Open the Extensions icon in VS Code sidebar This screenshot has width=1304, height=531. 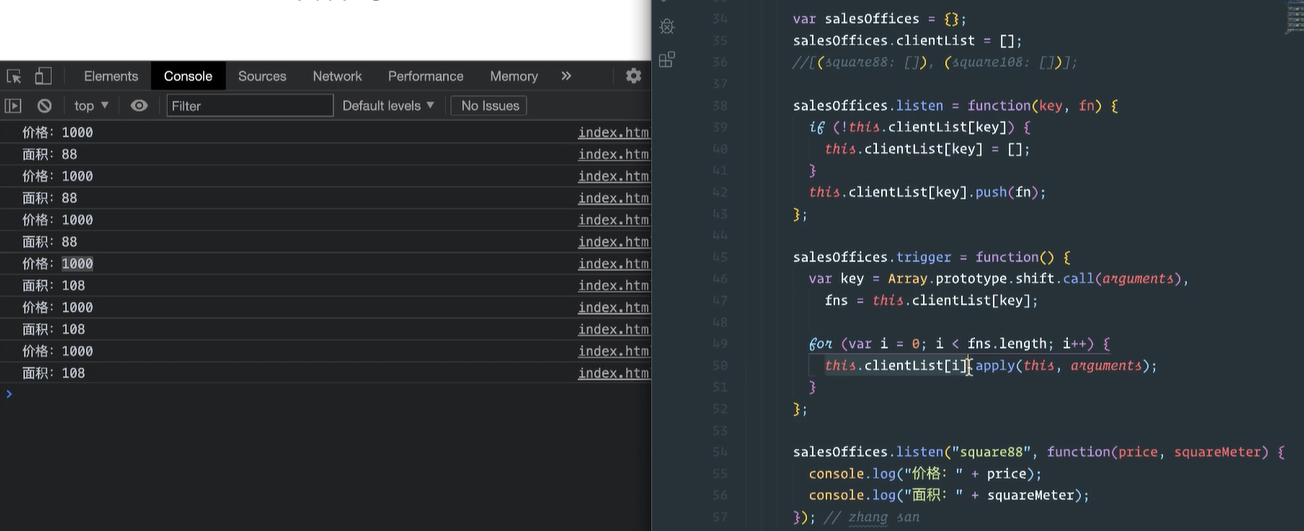click(x=667, y=59)
